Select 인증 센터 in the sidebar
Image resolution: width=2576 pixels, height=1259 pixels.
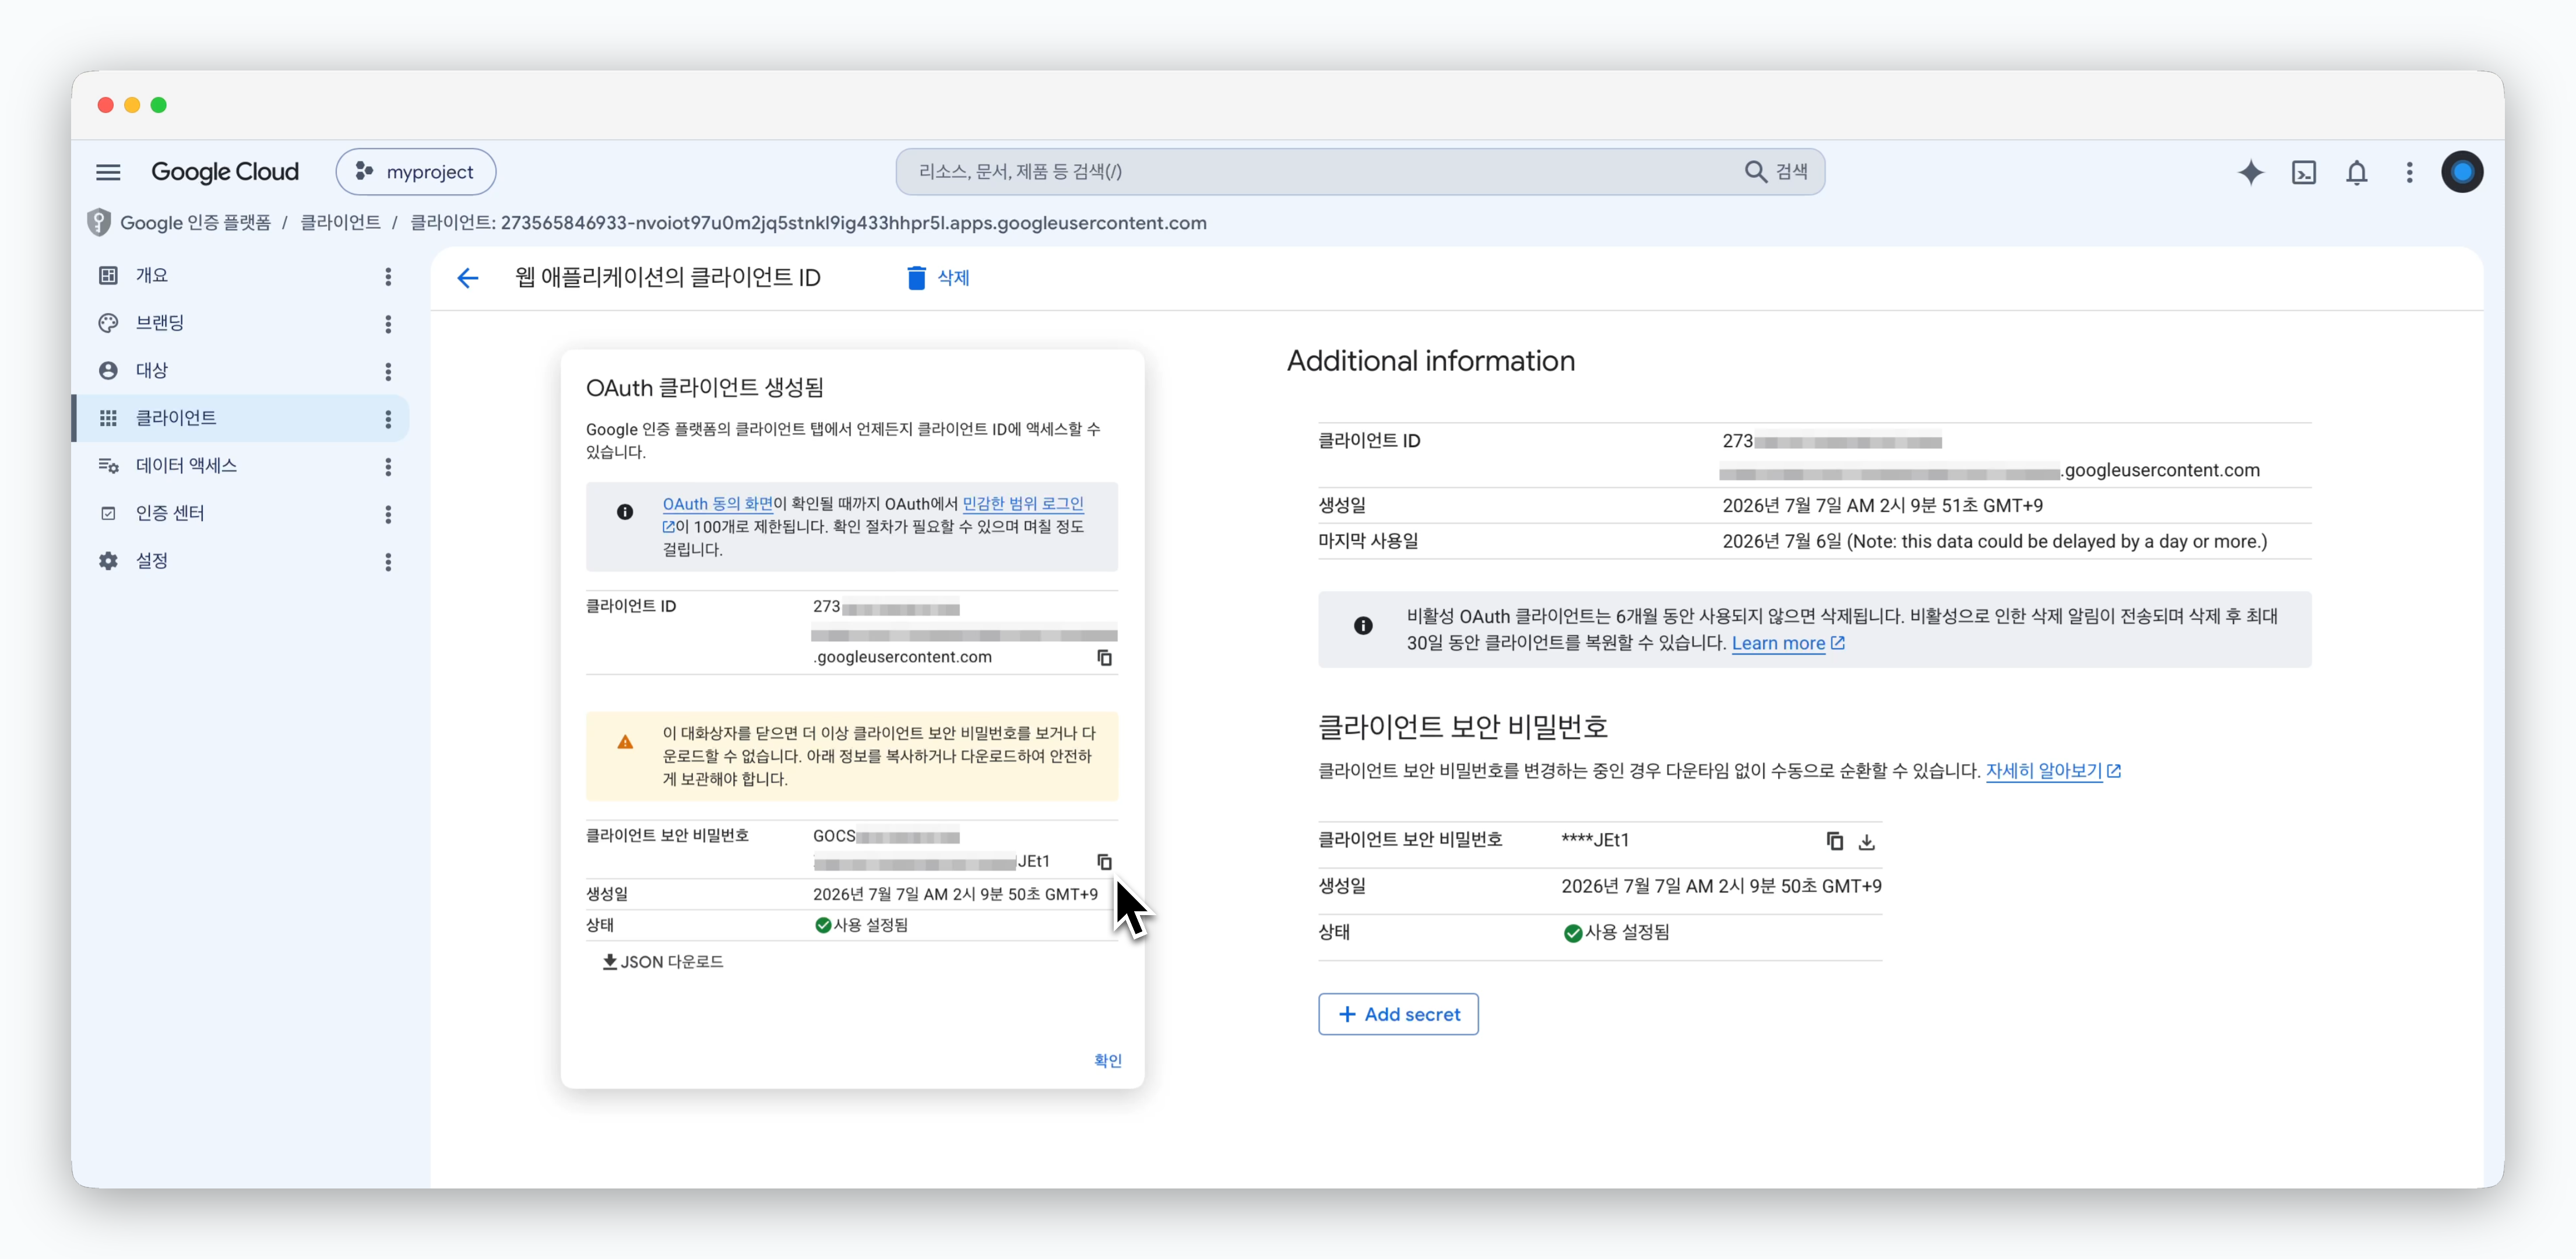(169, 514)
